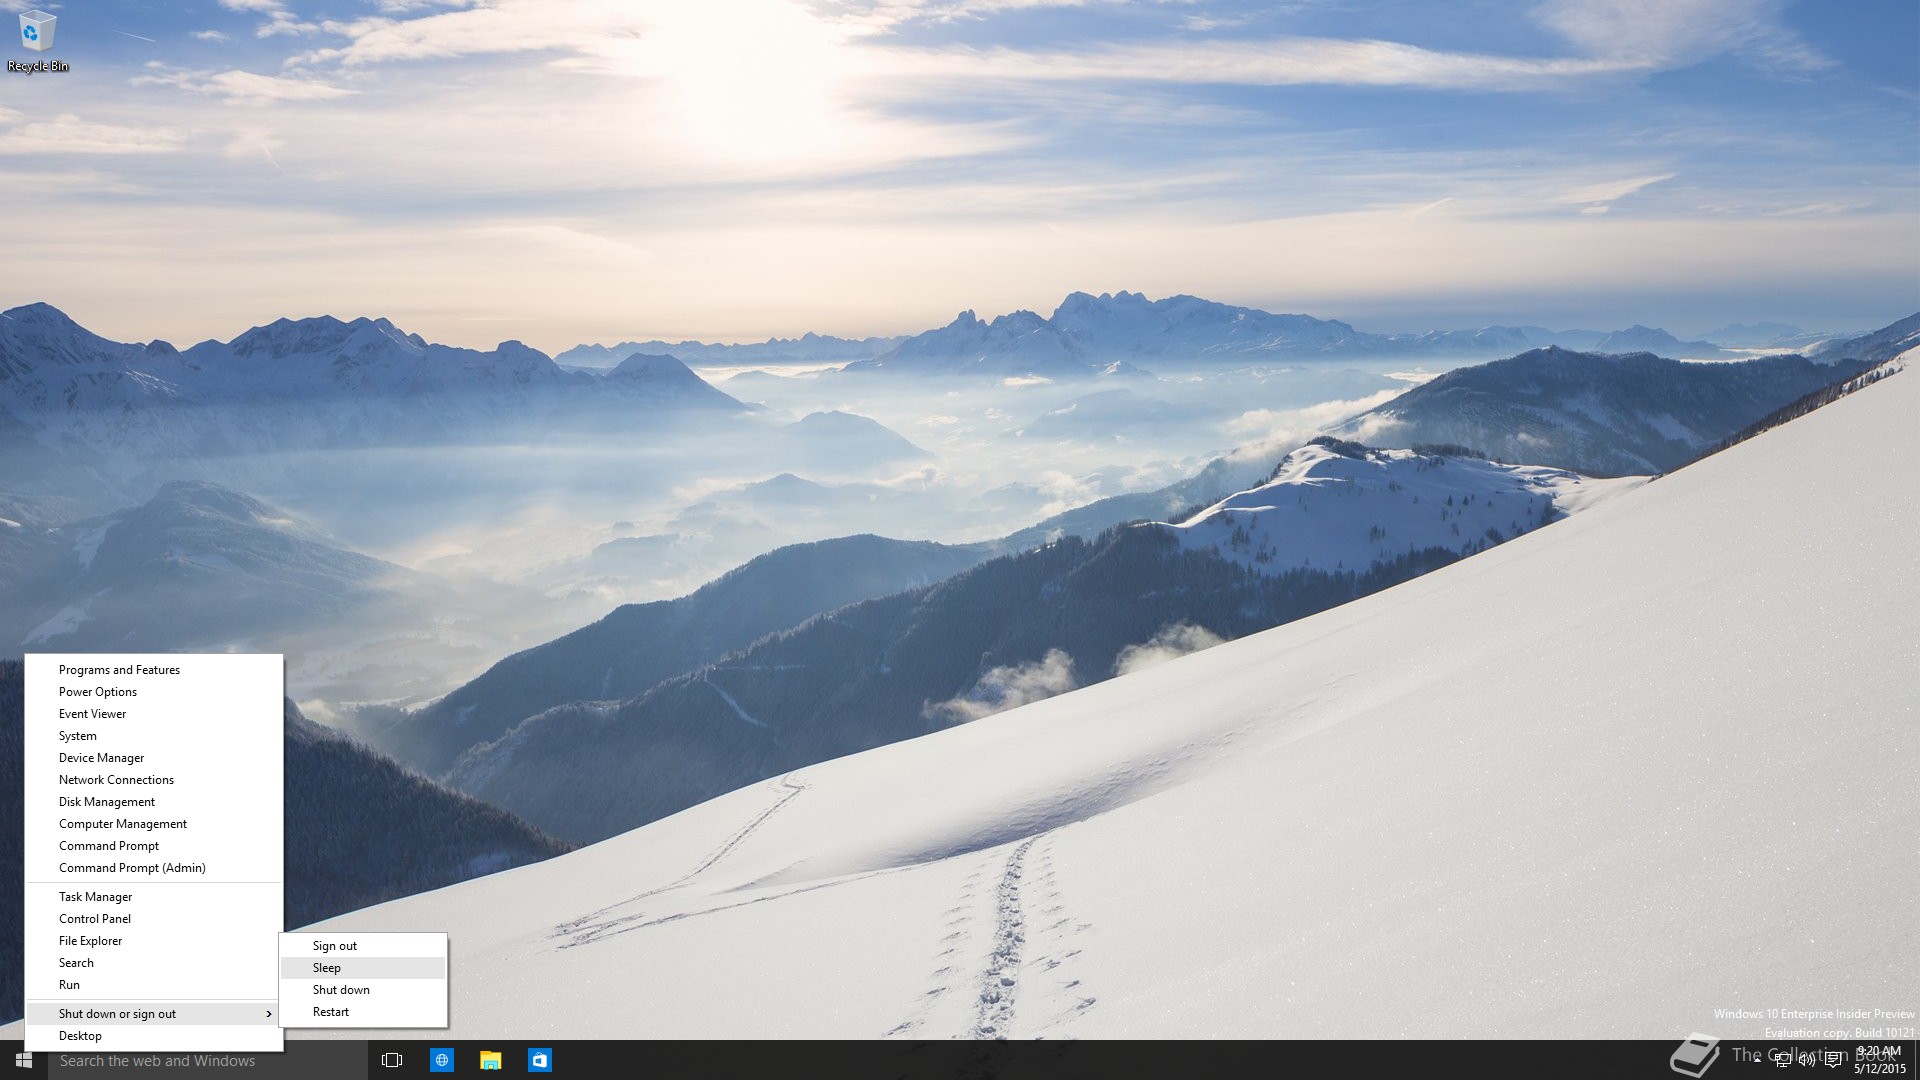Choose Desktop in the context menu
Image resolution: width=1920 pixels, height=1080 pixels.
(x=154, y=1036)
